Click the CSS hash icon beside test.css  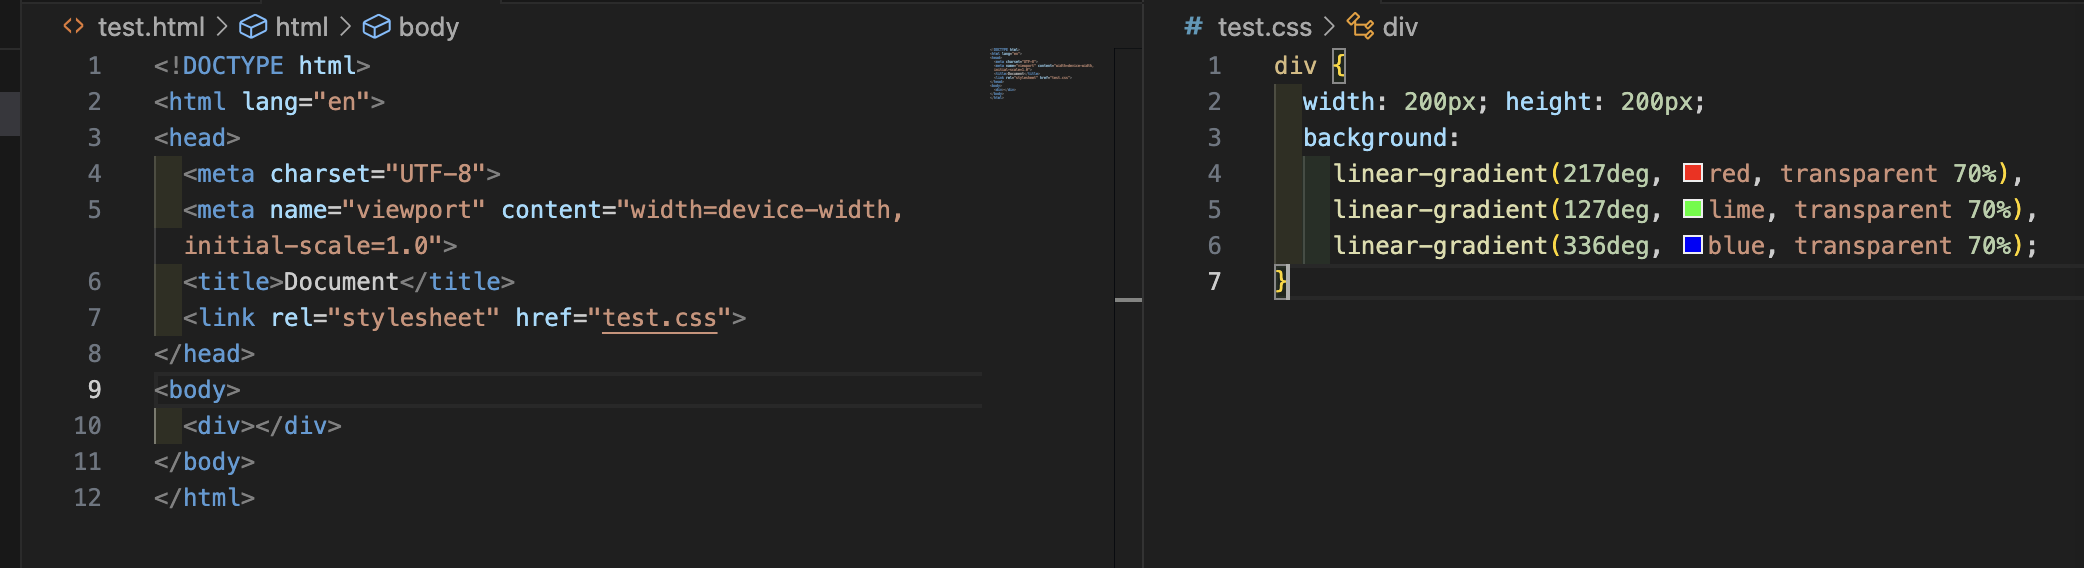1193,26
